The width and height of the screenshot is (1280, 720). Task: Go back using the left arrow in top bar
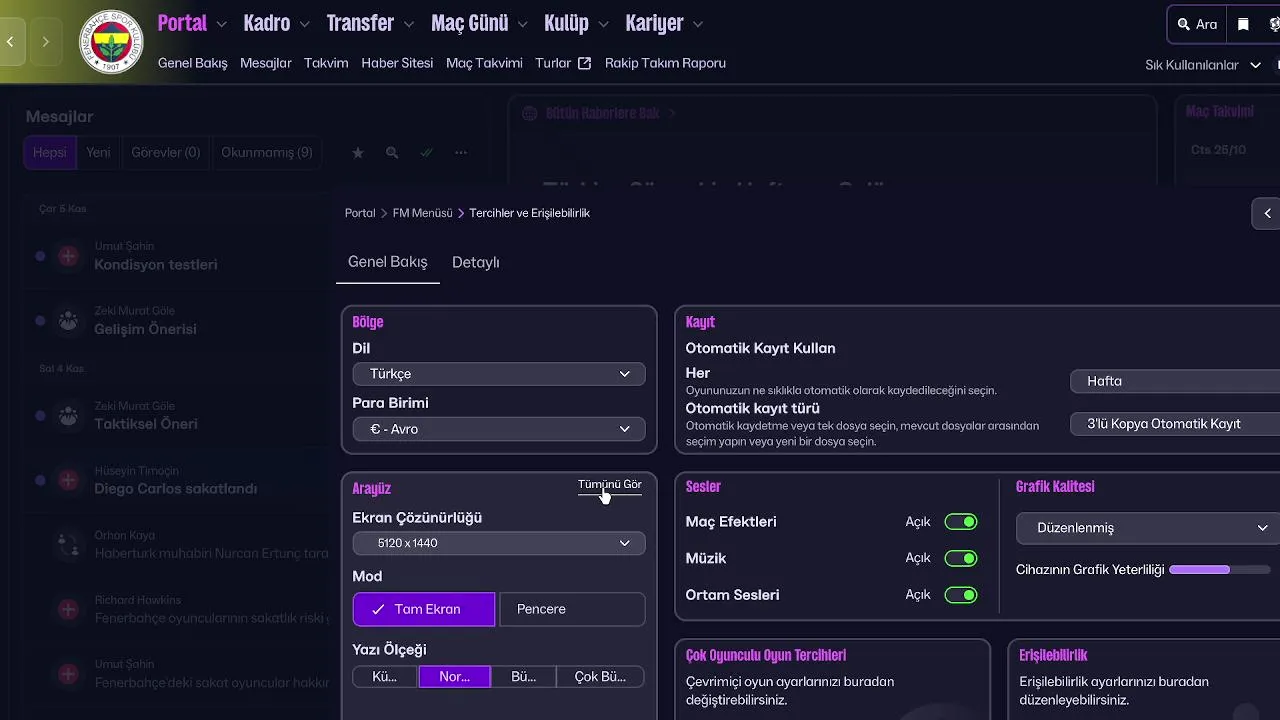[10, 42]
